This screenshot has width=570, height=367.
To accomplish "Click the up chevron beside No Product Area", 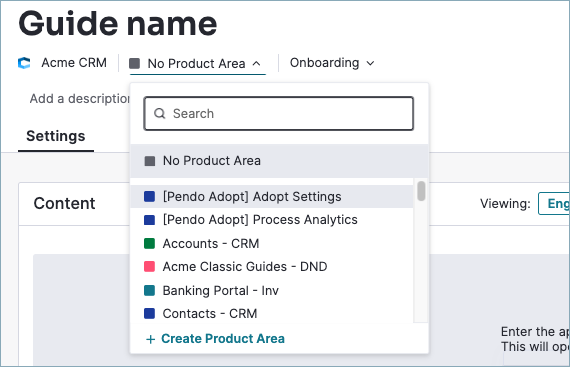I will [x=256, y=63].
